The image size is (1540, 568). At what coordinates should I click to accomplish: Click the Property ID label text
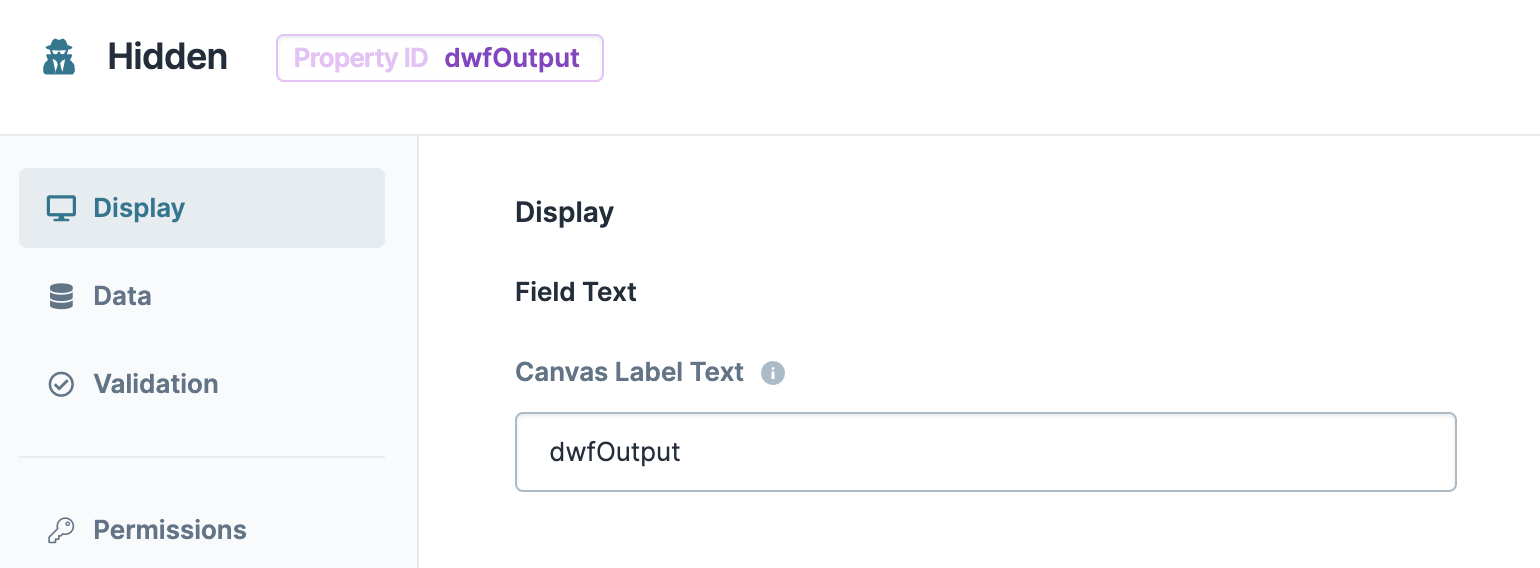click(x=361, y=58)
